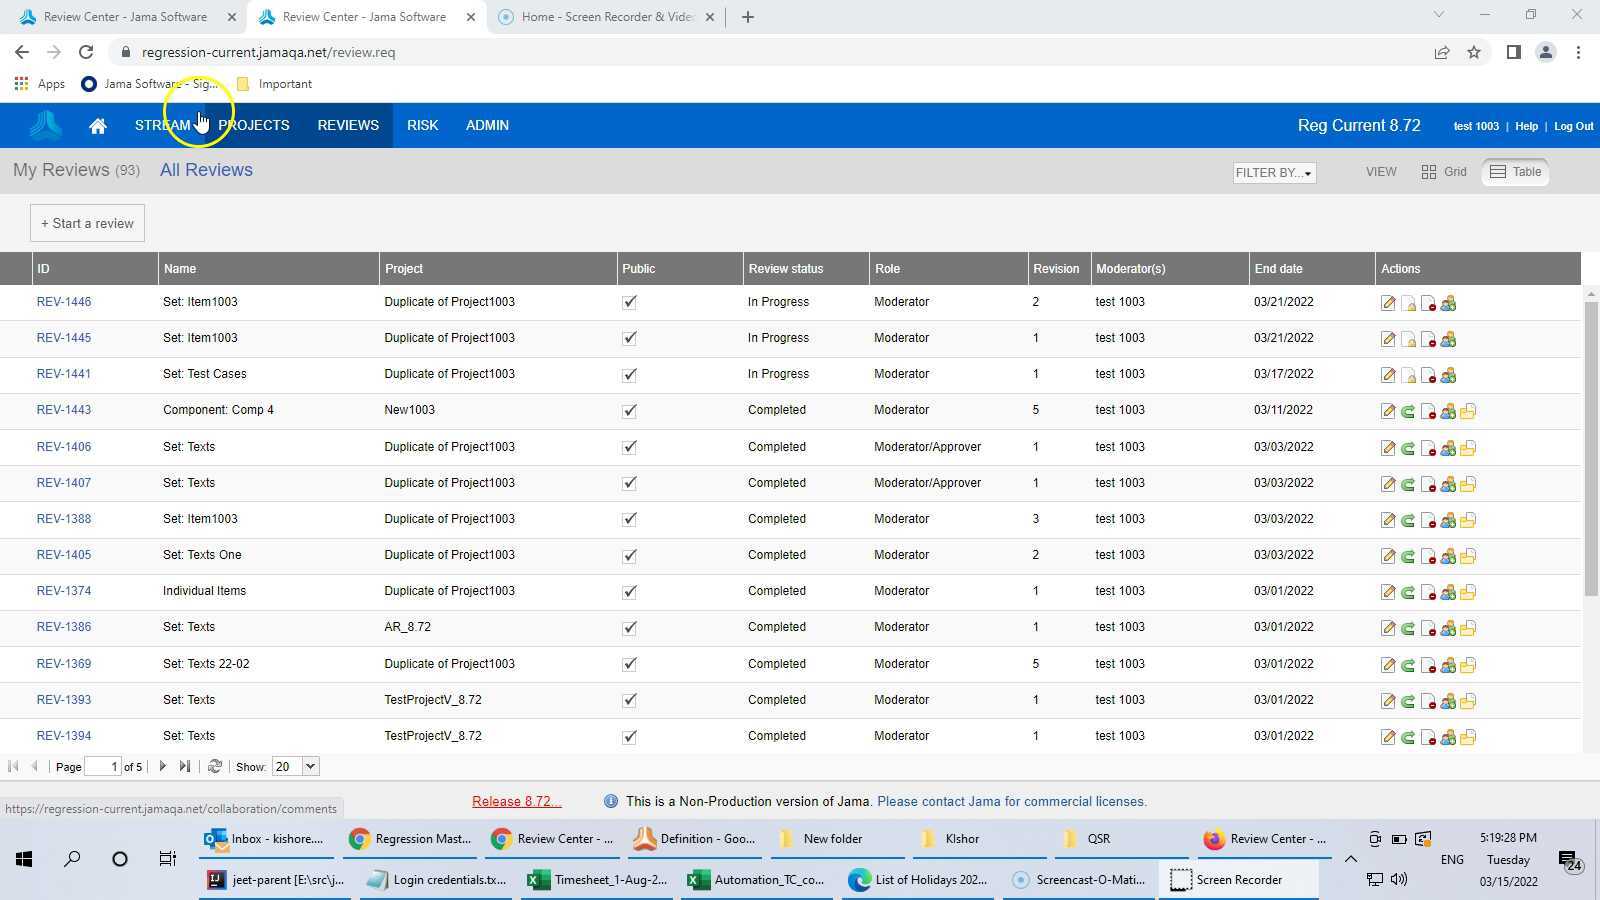
Task: Close the REV-1445 review via lock icon
Action: 1408,339
